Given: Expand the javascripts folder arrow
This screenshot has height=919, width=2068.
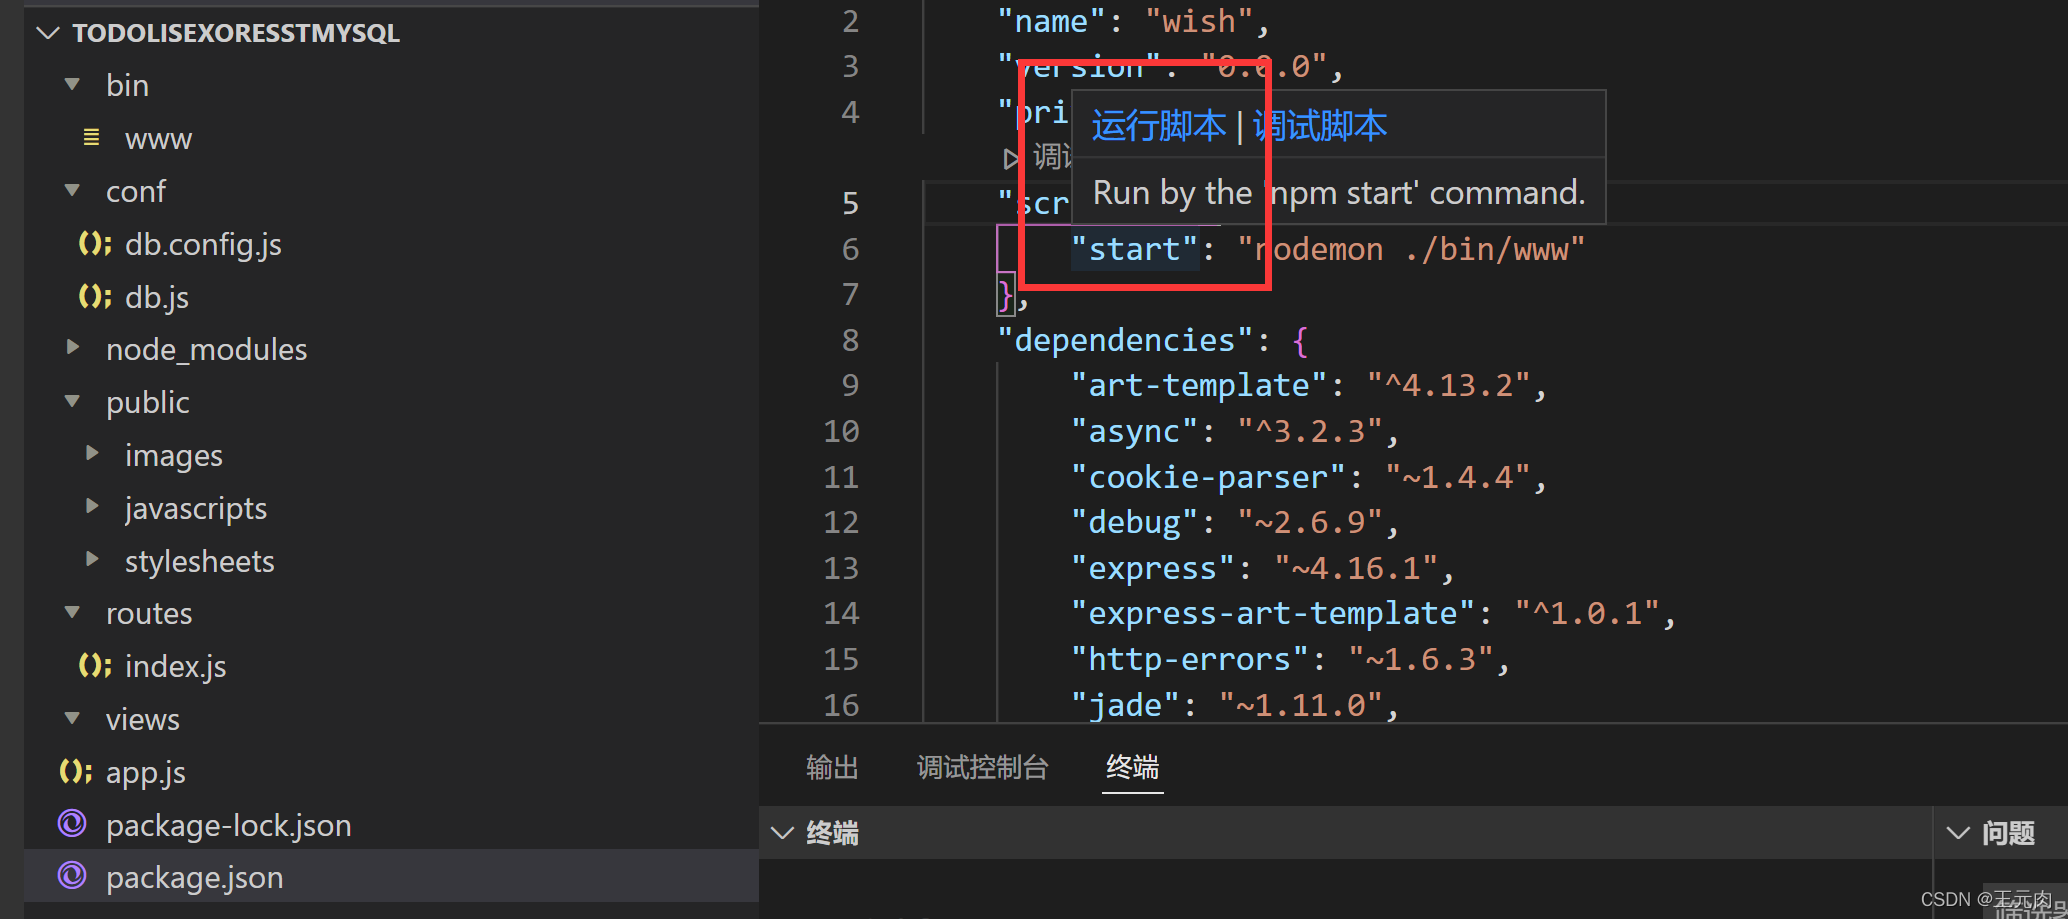Looking at the screenshot, I should tap(92, 506).
